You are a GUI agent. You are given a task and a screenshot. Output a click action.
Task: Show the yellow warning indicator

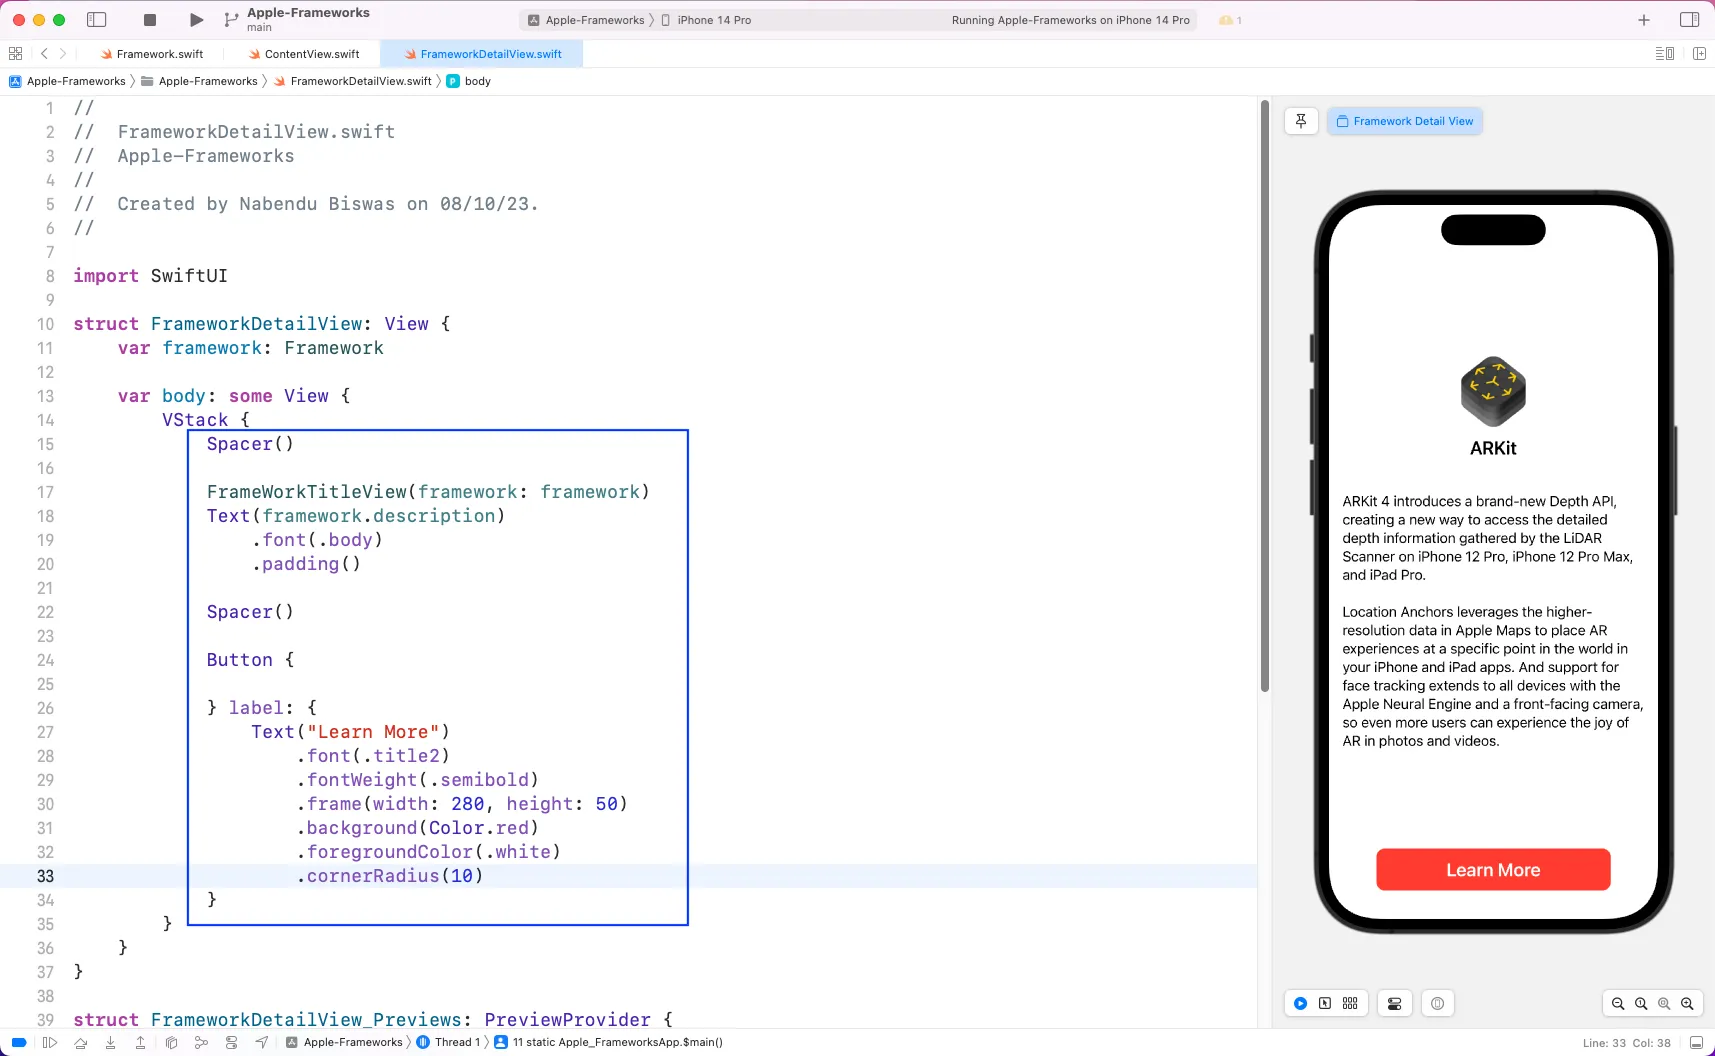tap(1230, 20)
